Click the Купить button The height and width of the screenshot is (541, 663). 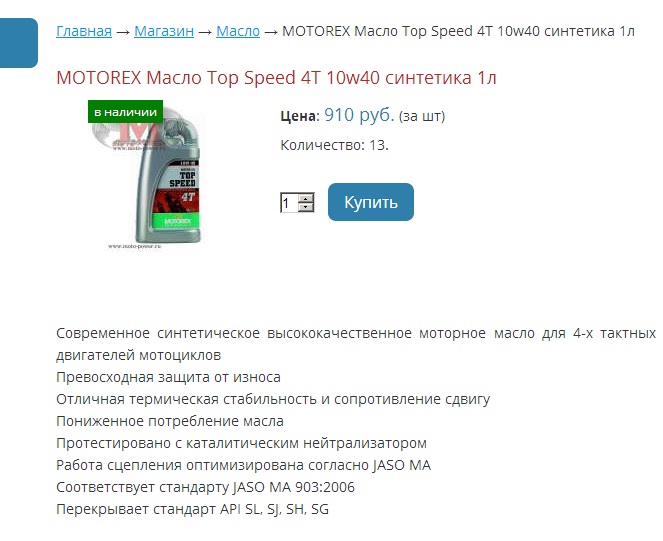tap(371, 202)
